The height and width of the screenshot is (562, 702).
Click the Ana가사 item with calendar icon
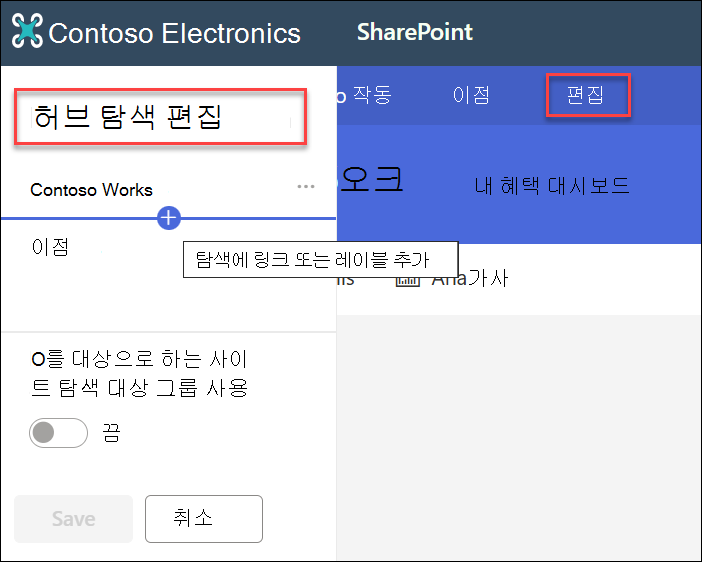click(x=452, y=279)
